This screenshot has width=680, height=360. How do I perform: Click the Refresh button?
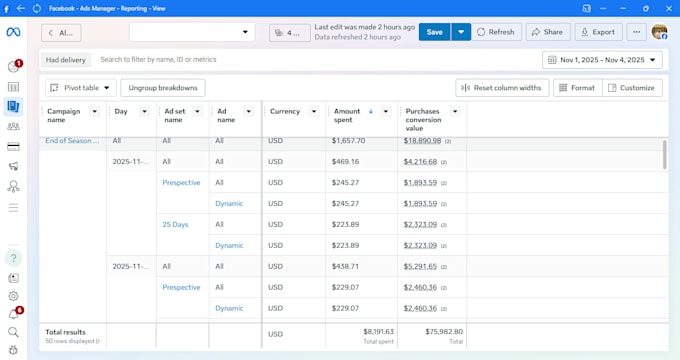pos(496,32)
